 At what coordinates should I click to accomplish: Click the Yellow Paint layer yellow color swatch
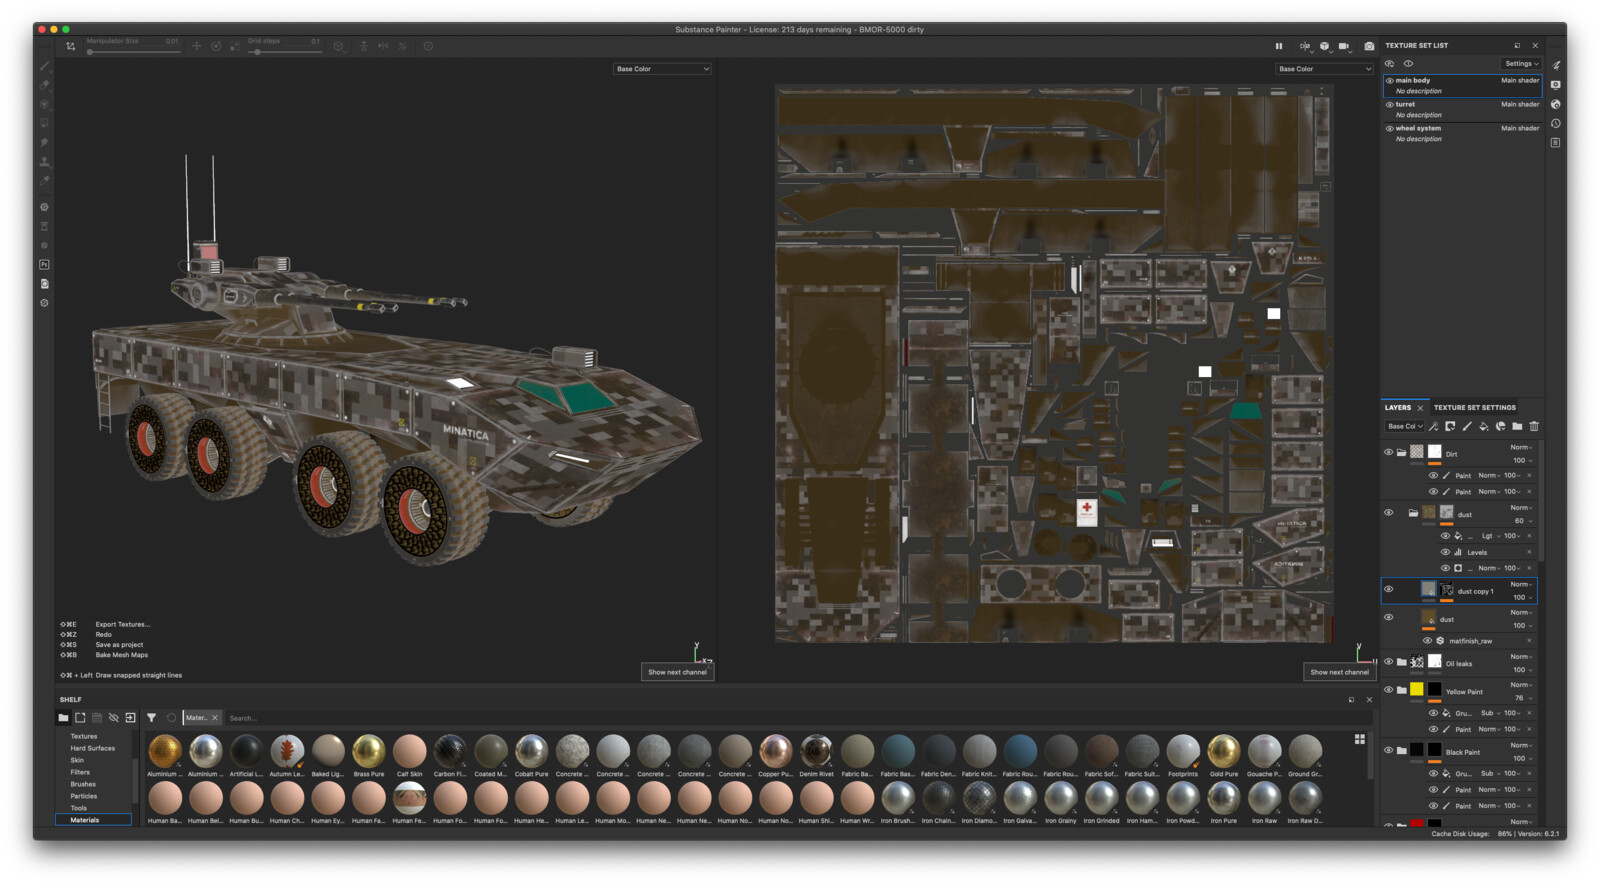1417,690
